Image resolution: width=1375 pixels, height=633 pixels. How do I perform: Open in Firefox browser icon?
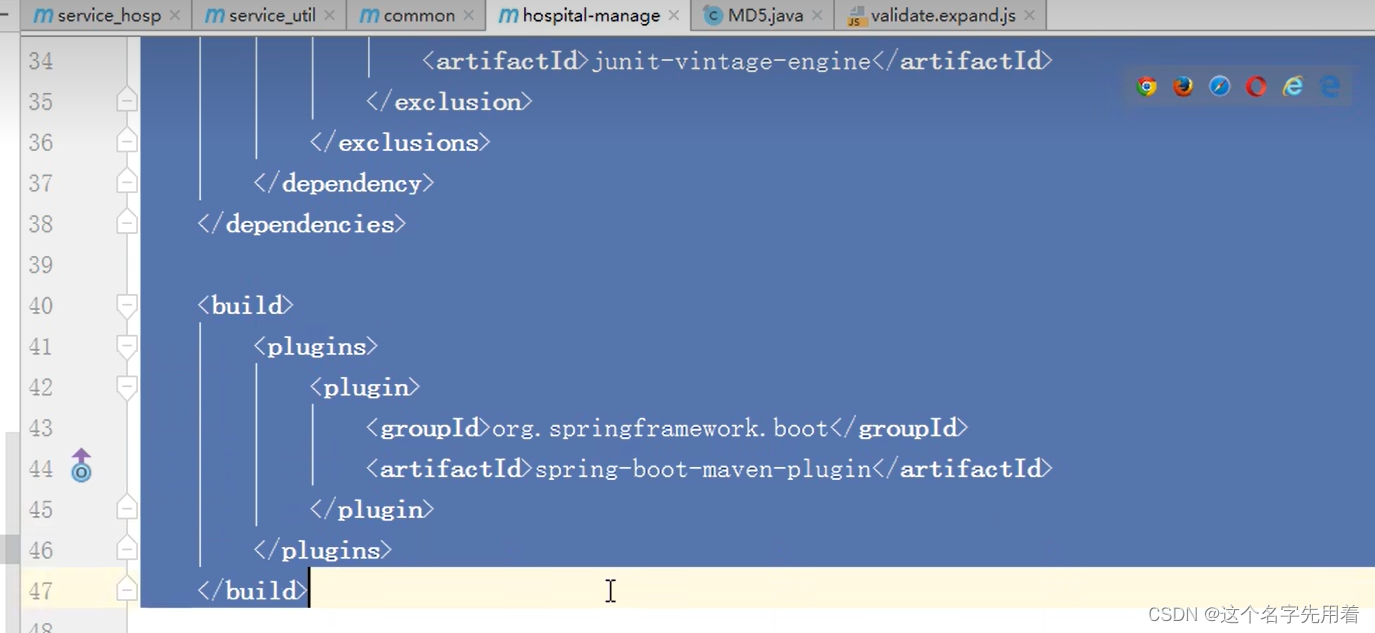pos(1183,87)
